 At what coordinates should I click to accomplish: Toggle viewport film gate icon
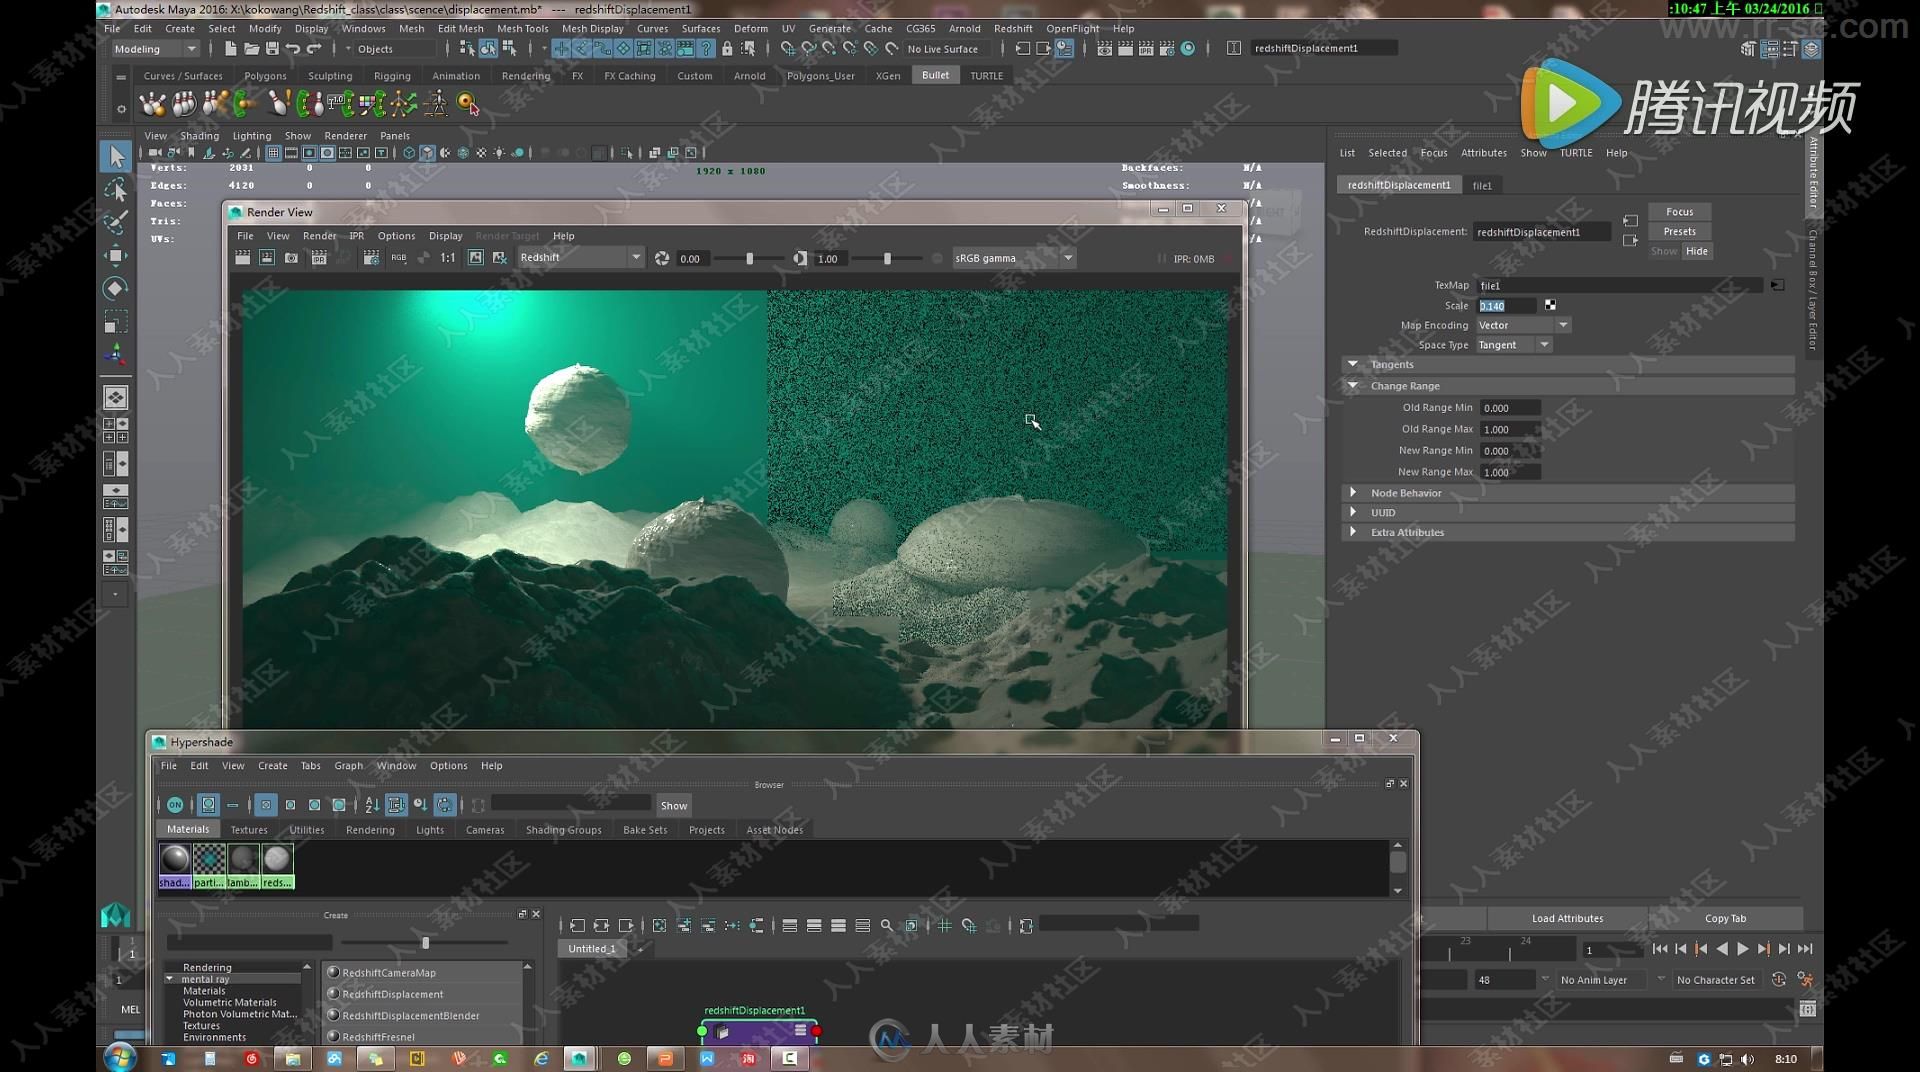[291, 153]
